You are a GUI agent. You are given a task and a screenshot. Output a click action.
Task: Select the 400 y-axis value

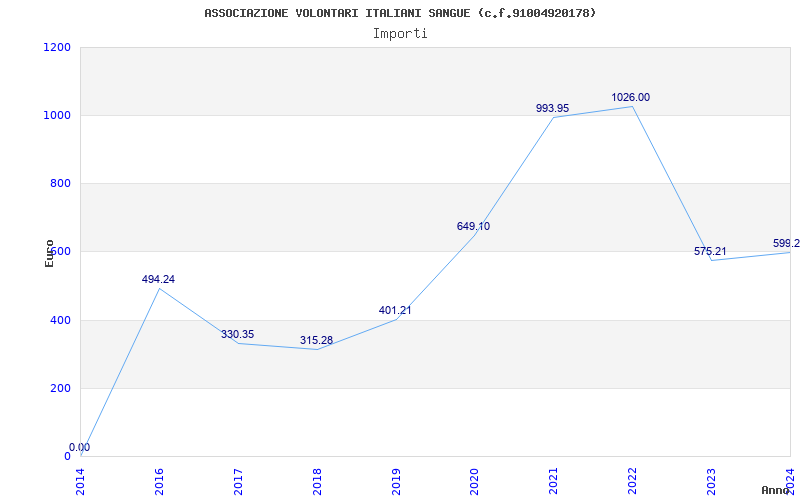point(60,320)
